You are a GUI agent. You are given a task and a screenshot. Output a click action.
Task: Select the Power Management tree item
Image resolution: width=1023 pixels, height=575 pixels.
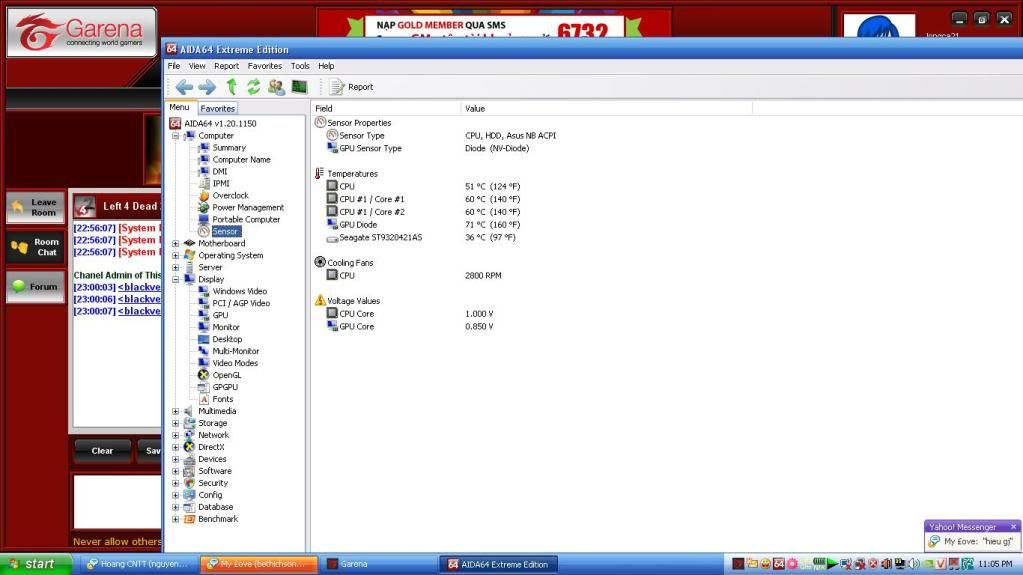[248, 208]
